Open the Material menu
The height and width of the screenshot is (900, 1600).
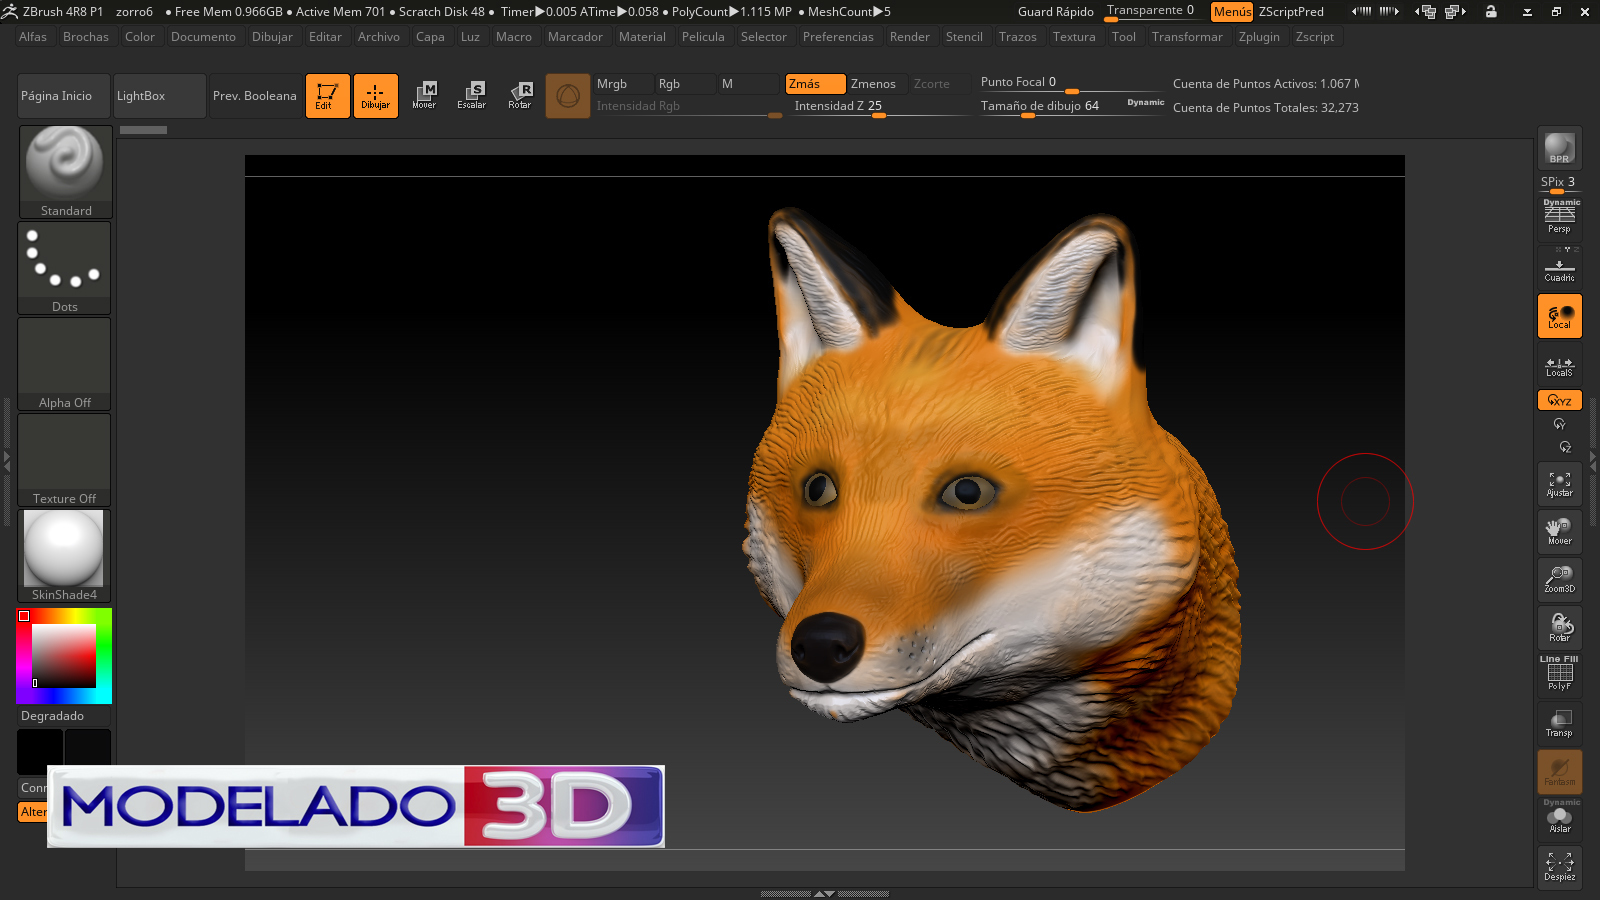pos(642,37)
